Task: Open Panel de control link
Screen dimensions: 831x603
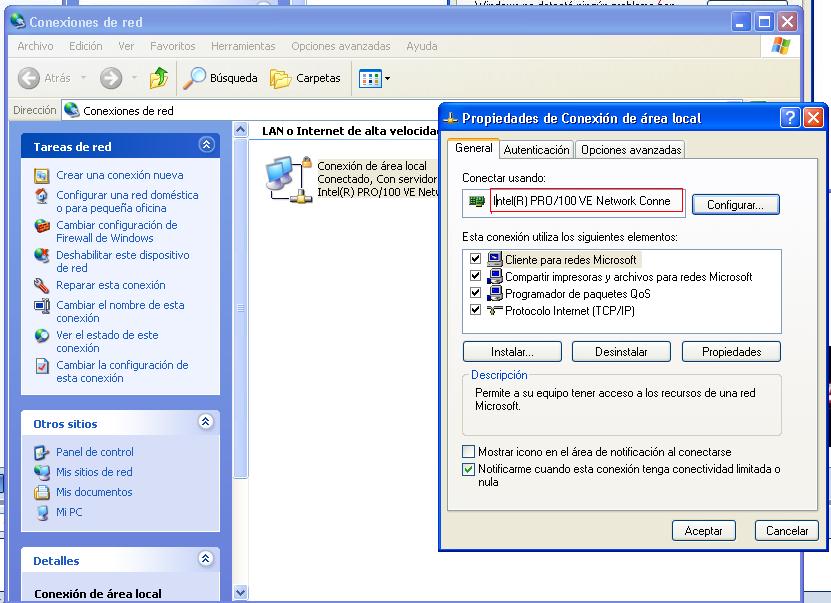Action: click(95, 452)
